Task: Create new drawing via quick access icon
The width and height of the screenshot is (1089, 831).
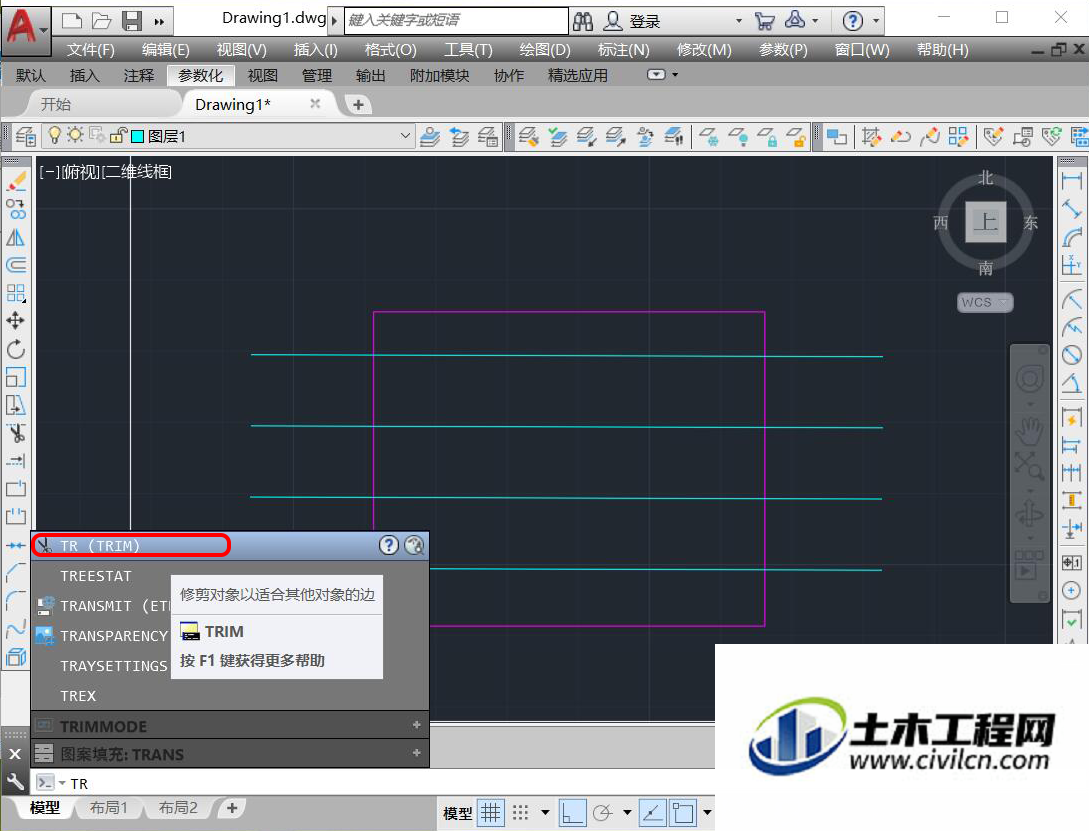Action: (72, 21)
